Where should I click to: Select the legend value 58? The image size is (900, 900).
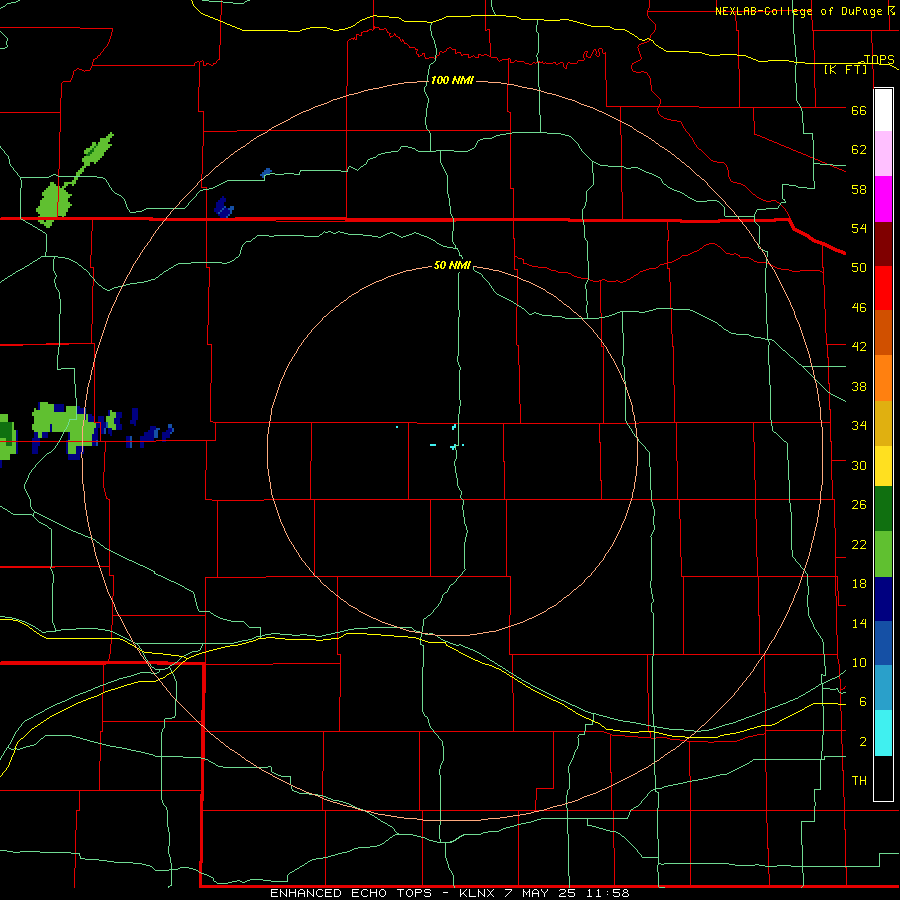coord(859,189)
